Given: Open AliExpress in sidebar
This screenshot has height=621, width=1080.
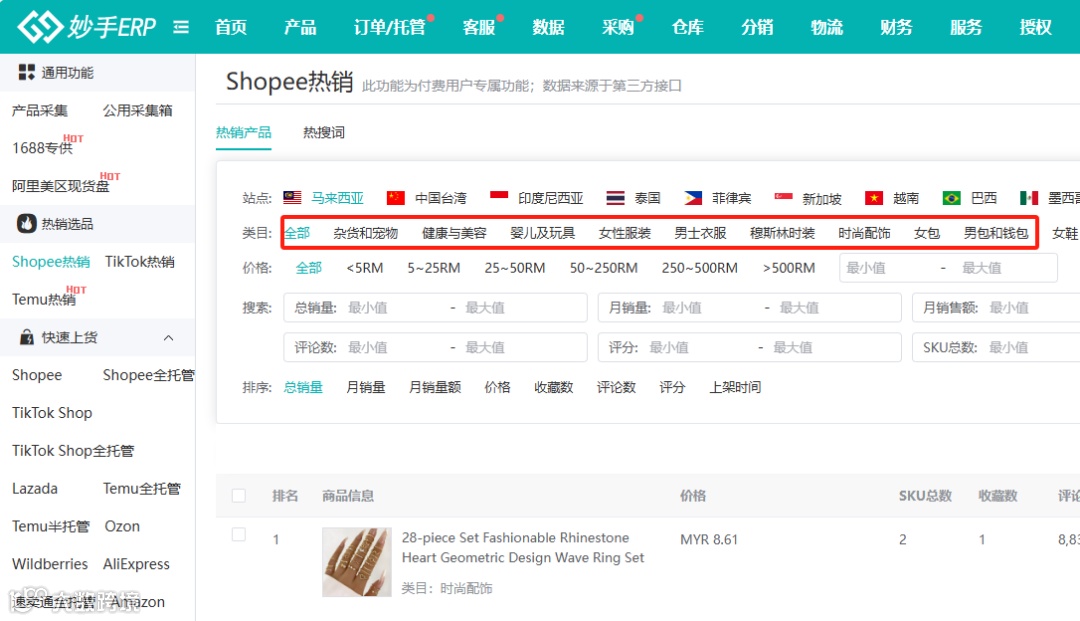Looking at the screenshot, I should (136, 565).
